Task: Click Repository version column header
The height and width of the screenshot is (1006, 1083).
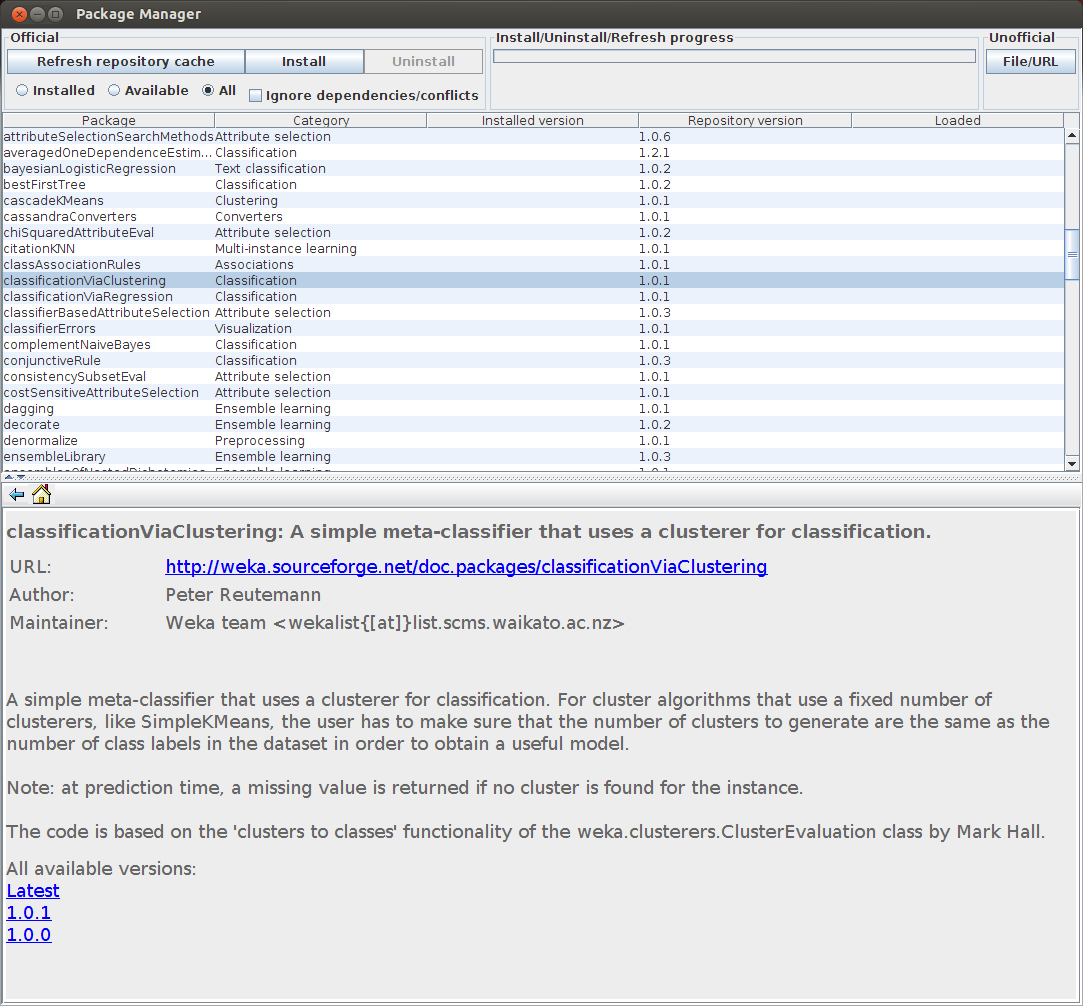Action: coord(745,120)
